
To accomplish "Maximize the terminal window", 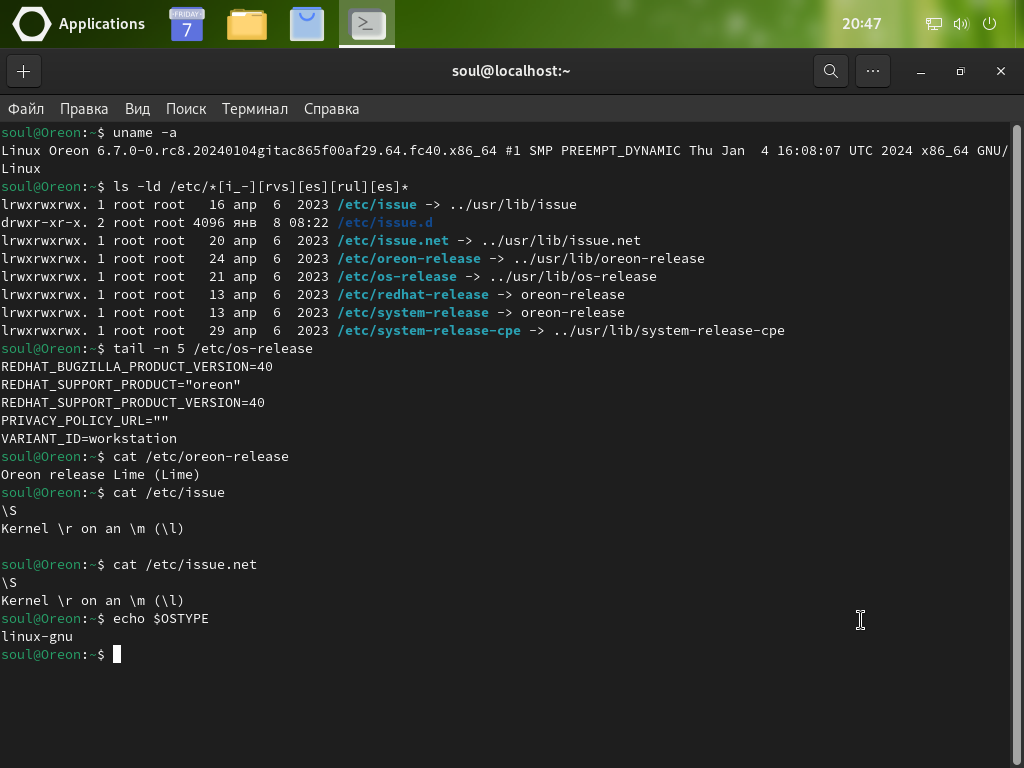I will 960,71.
